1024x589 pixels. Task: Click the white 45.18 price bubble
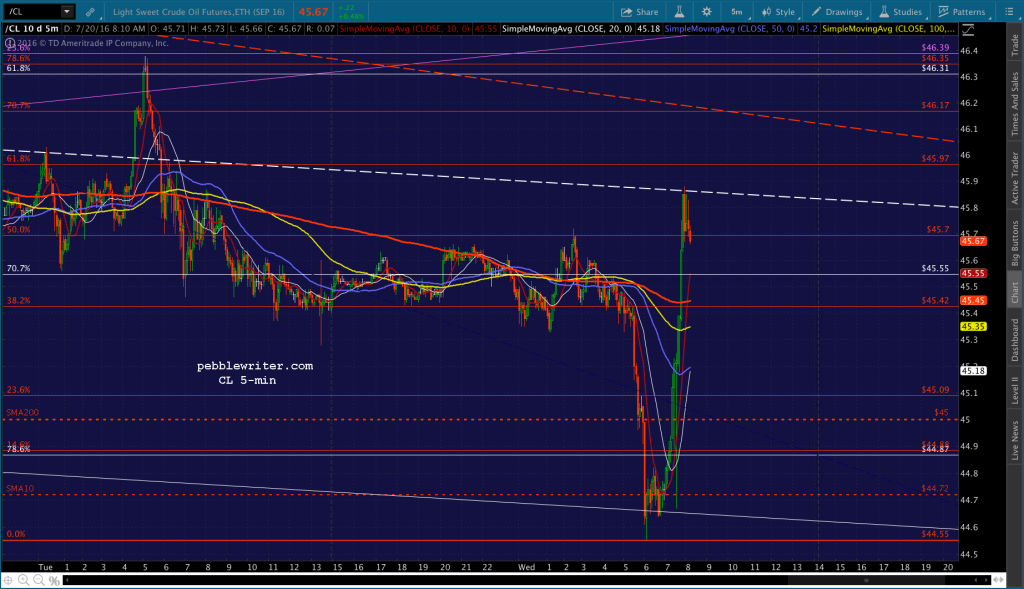point(973,370)
